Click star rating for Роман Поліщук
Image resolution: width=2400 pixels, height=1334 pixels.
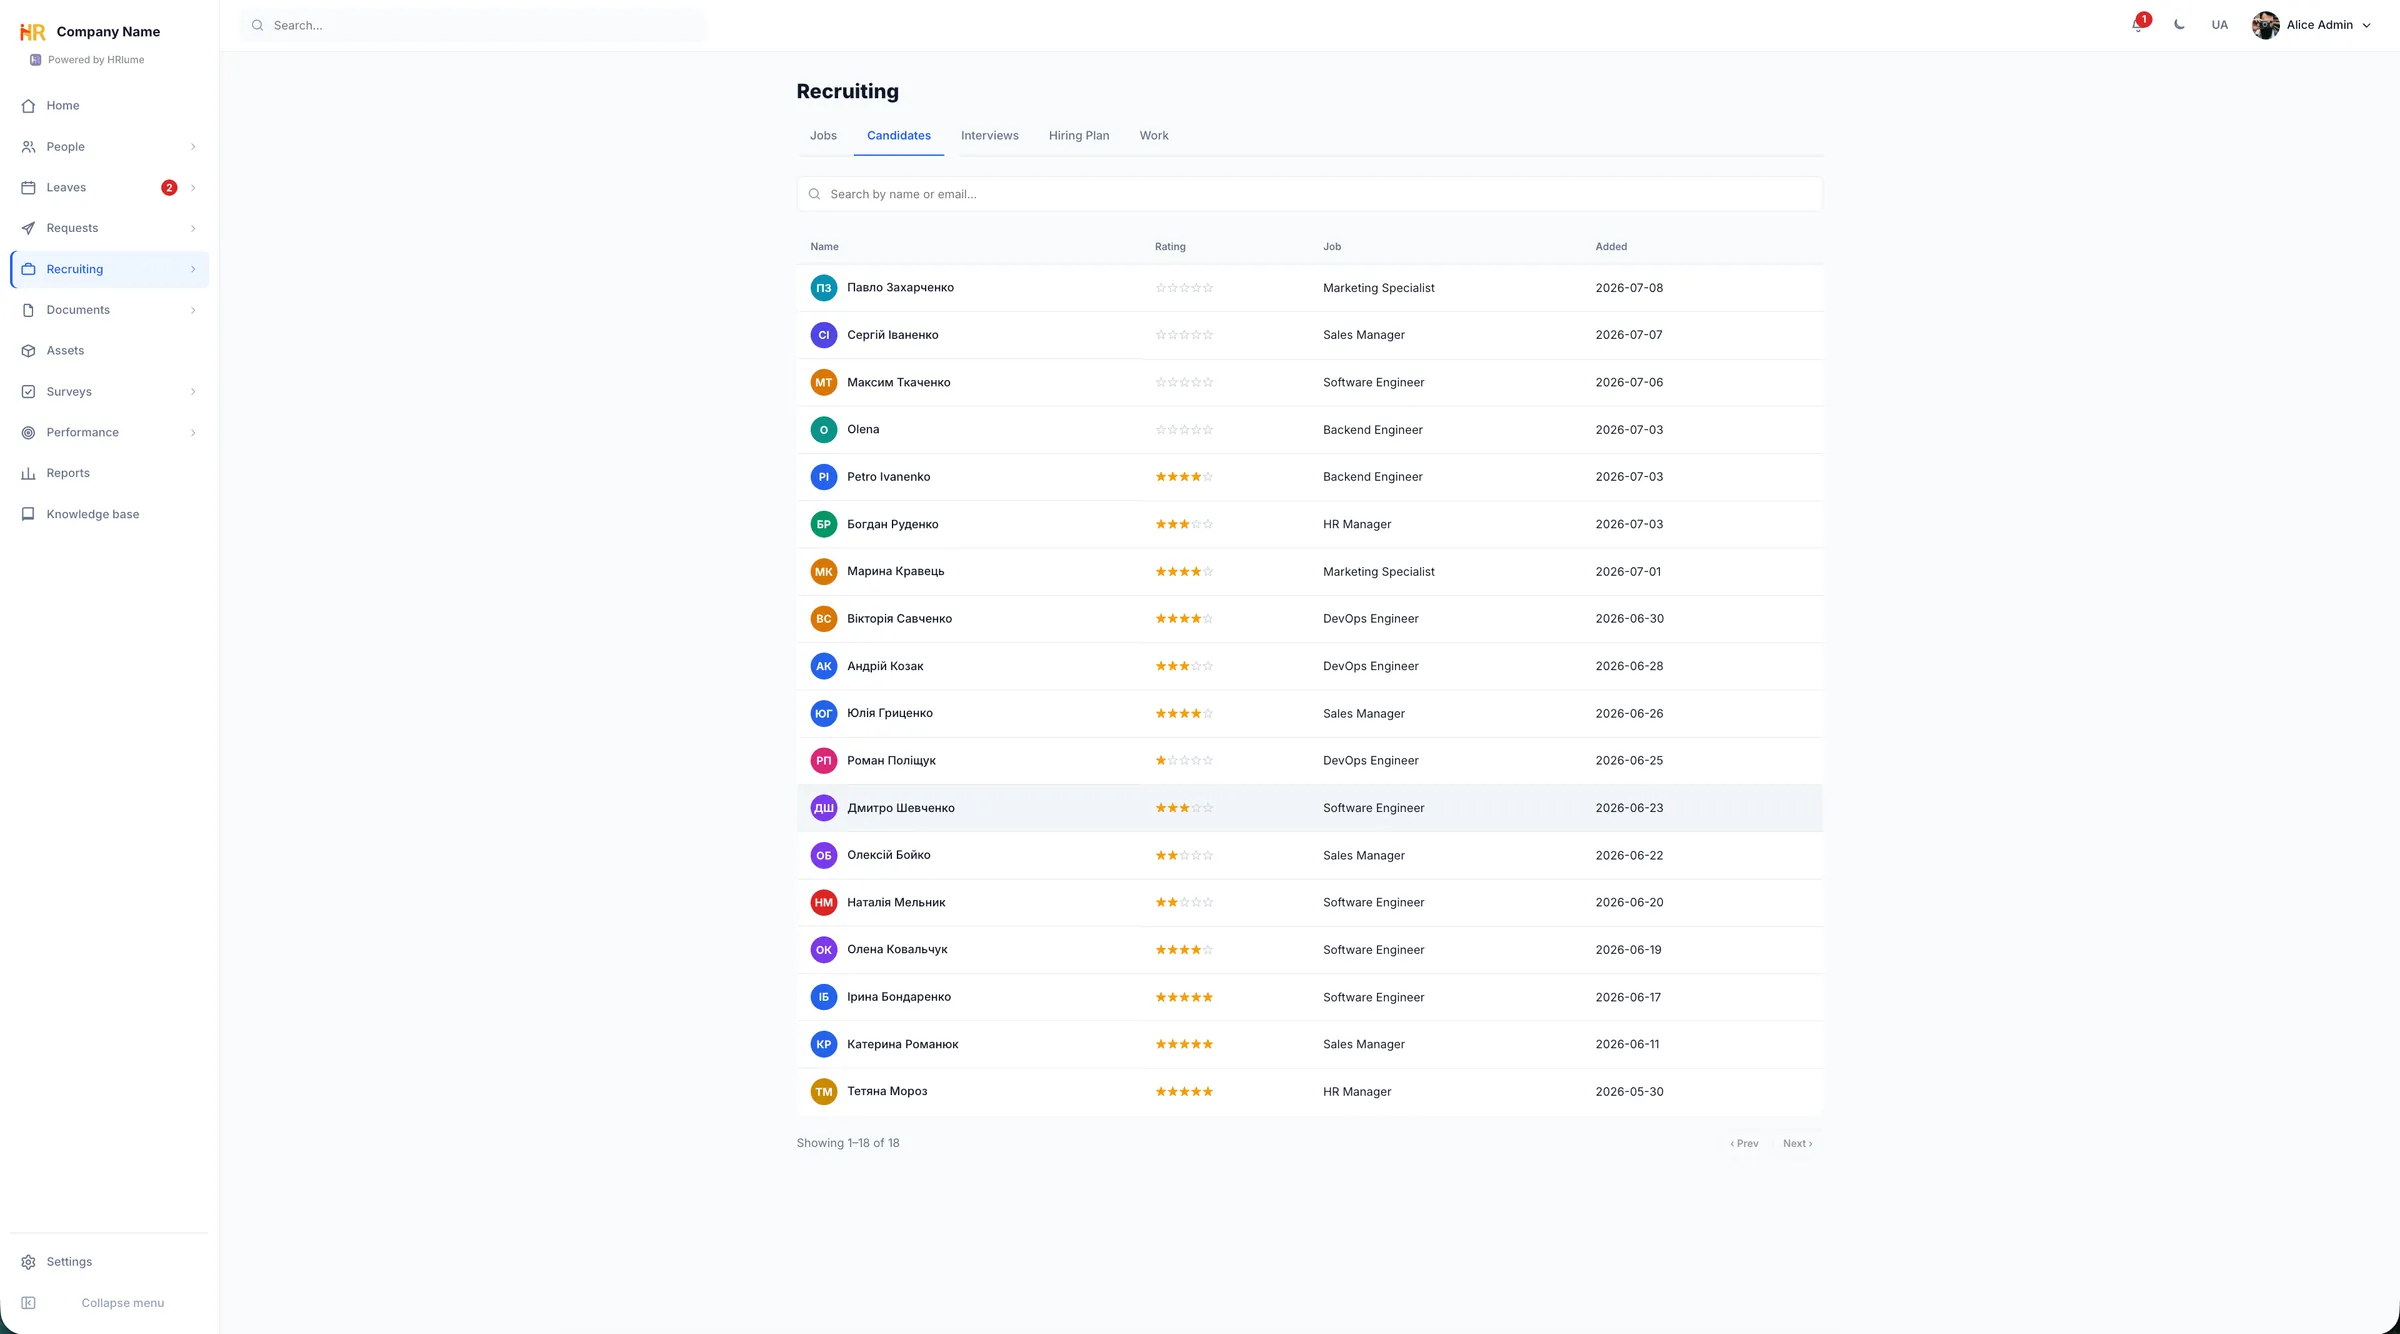click(1184, 761)
